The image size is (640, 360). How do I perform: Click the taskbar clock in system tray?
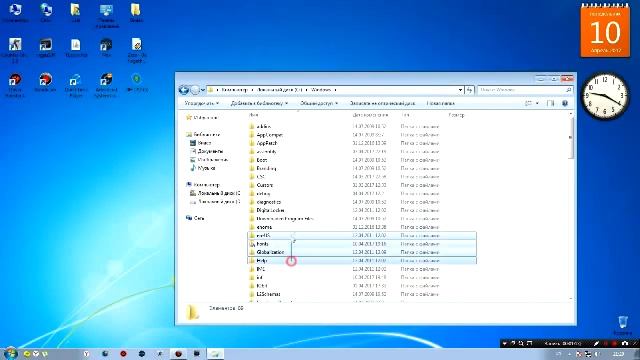pyautogui.click(x=619, y=353)
